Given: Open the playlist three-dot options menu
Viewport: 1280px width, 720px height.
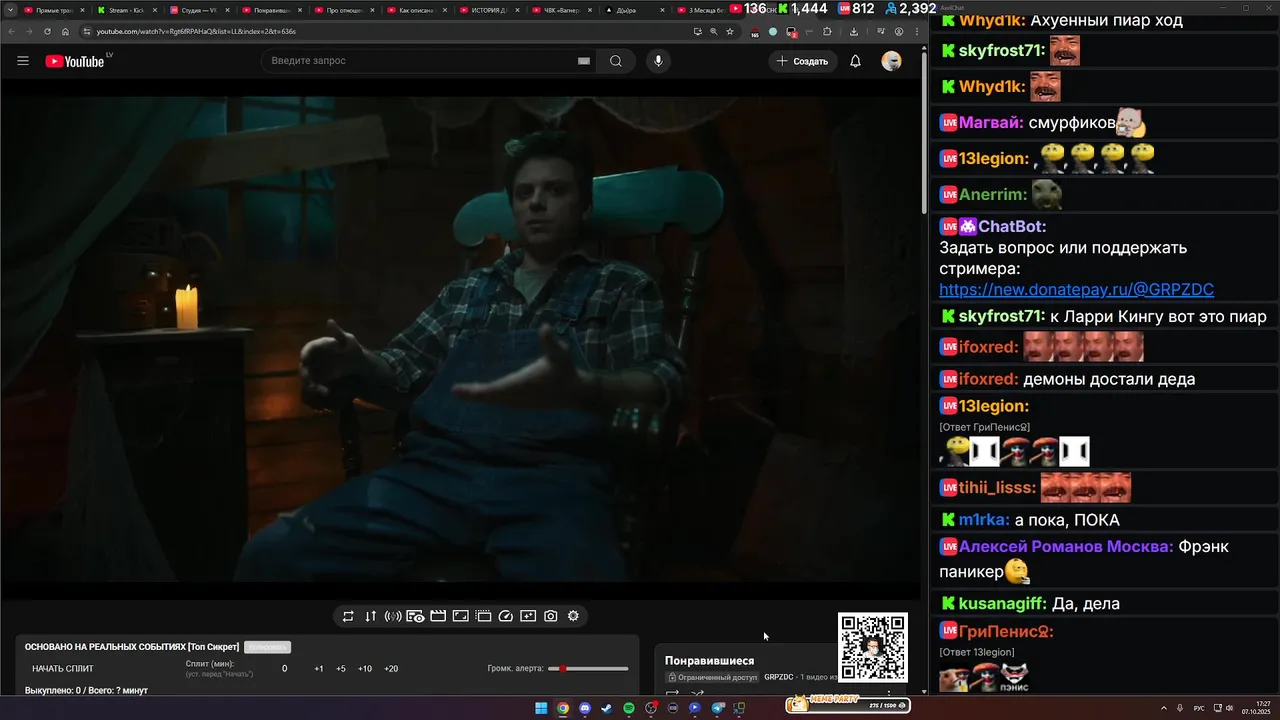Looking at the screenshot, I should coord(889,693).
